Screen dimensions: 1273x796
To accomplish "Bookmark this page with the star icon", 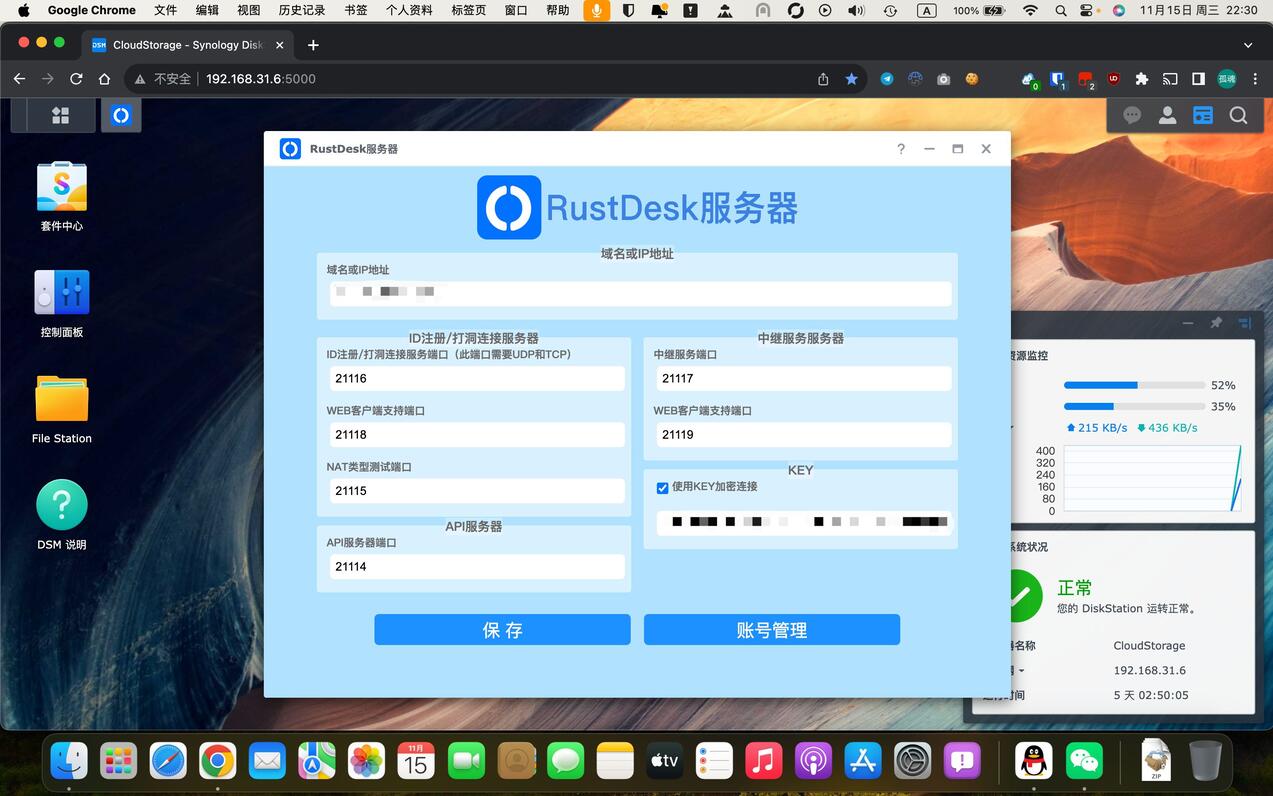I will point(851,79).
